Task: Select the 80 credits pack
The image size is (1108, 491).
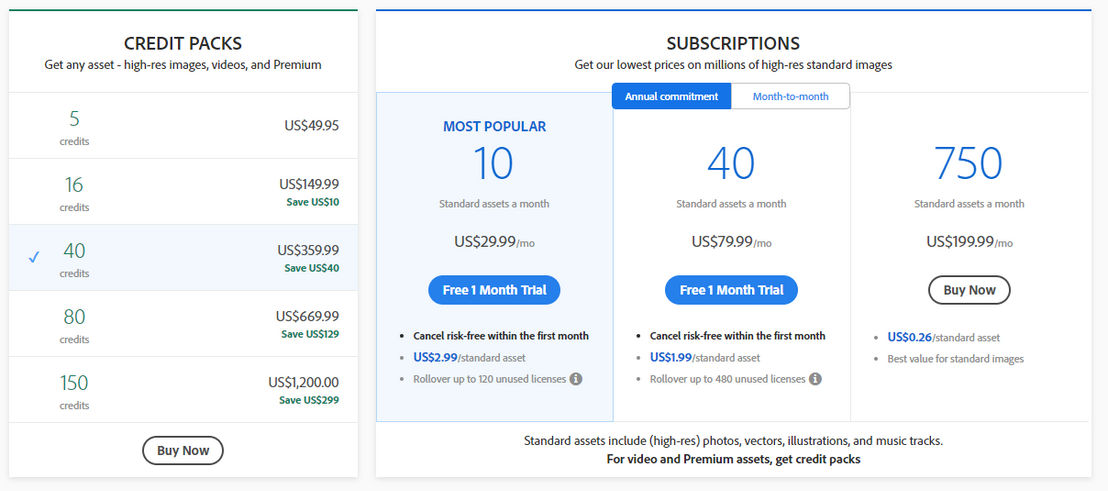Action: (x=183, y=324)
